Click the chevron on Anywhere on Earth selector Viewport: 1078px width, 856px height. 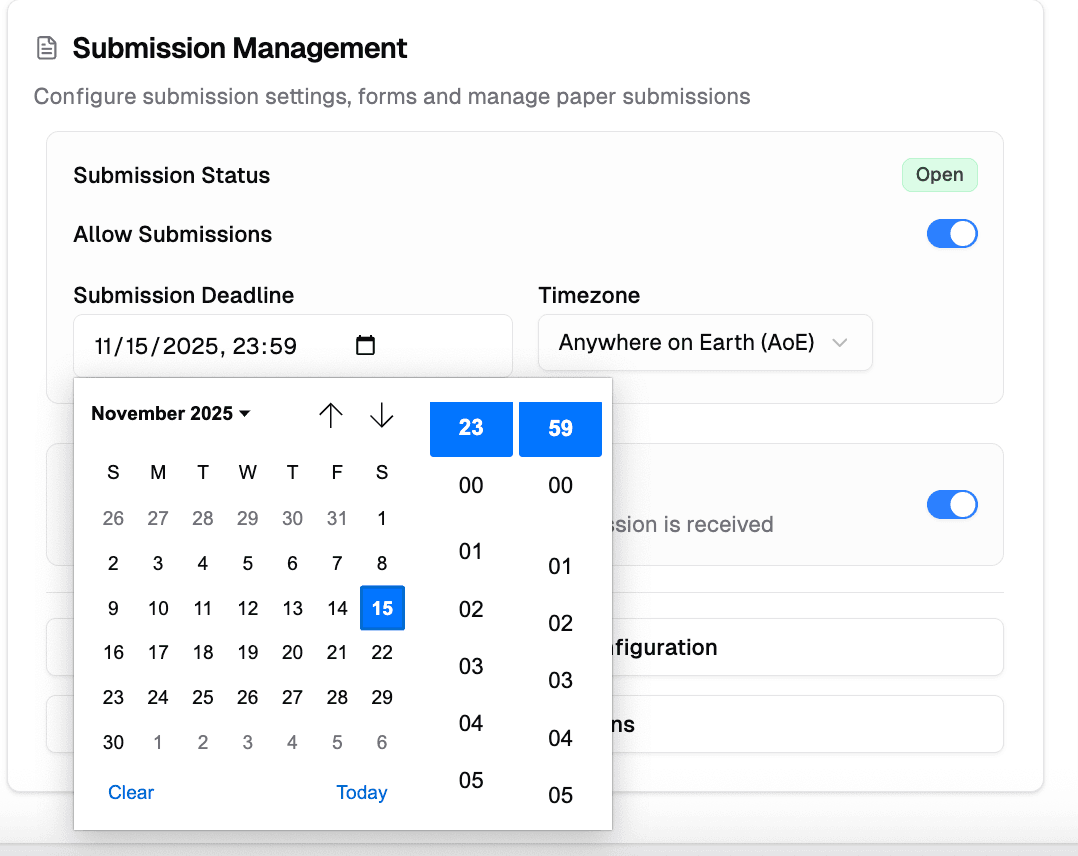pos(841,342)
